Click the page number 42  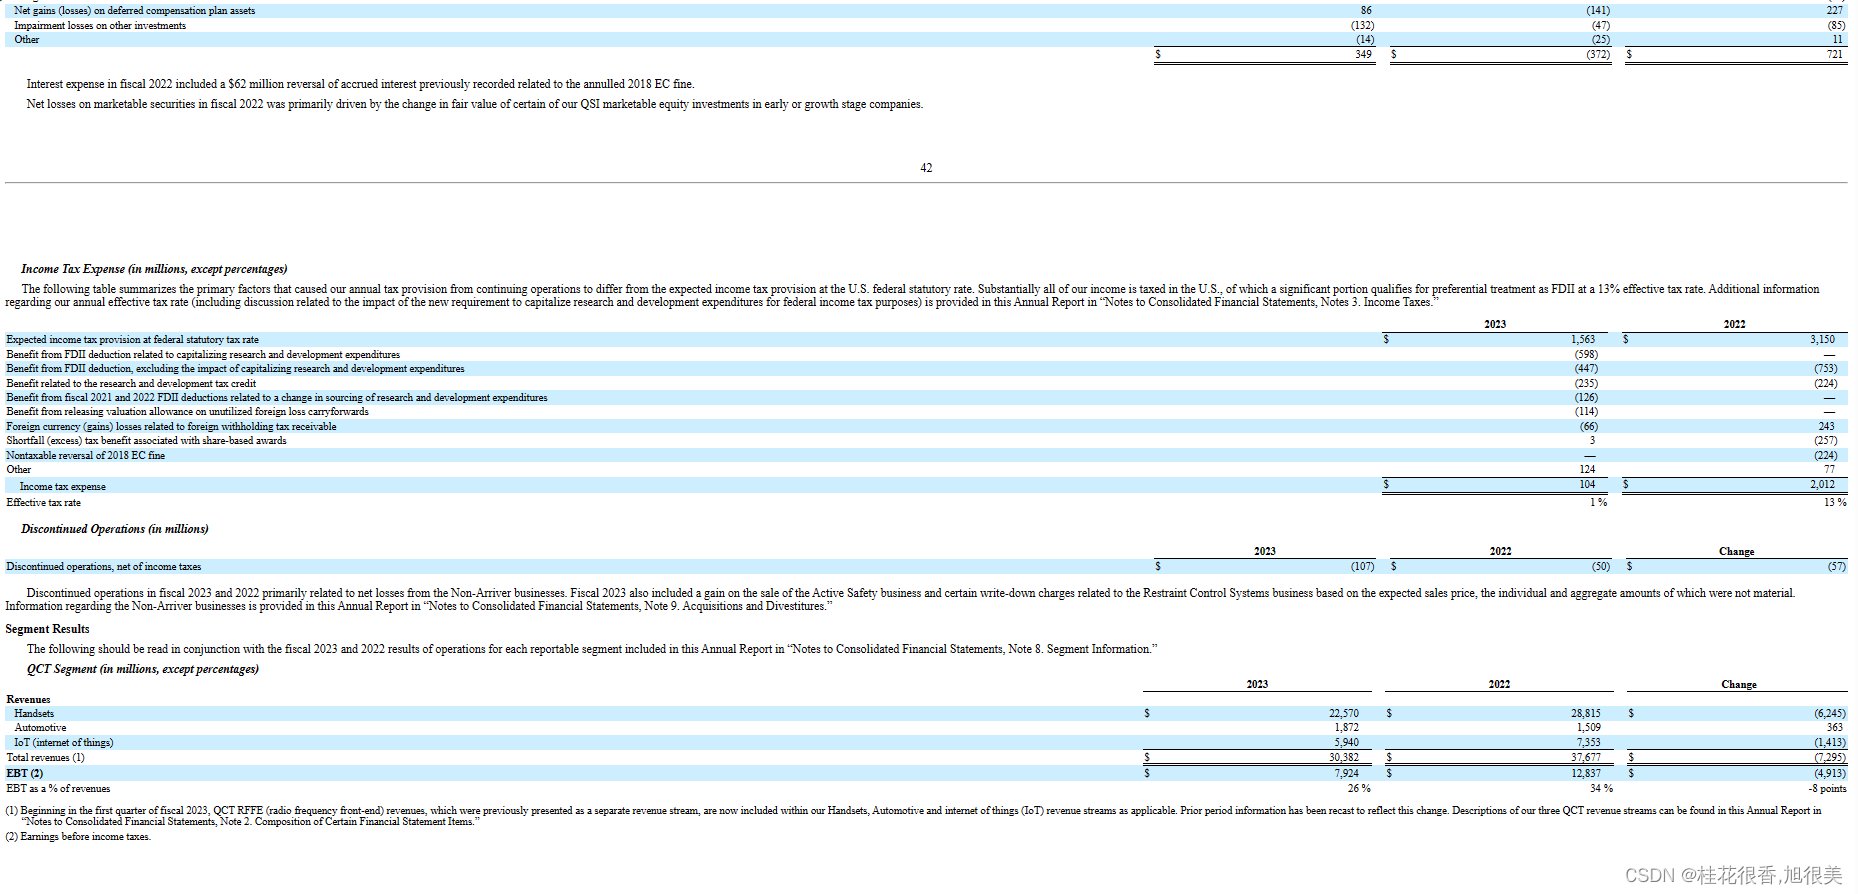coord(926,168)
